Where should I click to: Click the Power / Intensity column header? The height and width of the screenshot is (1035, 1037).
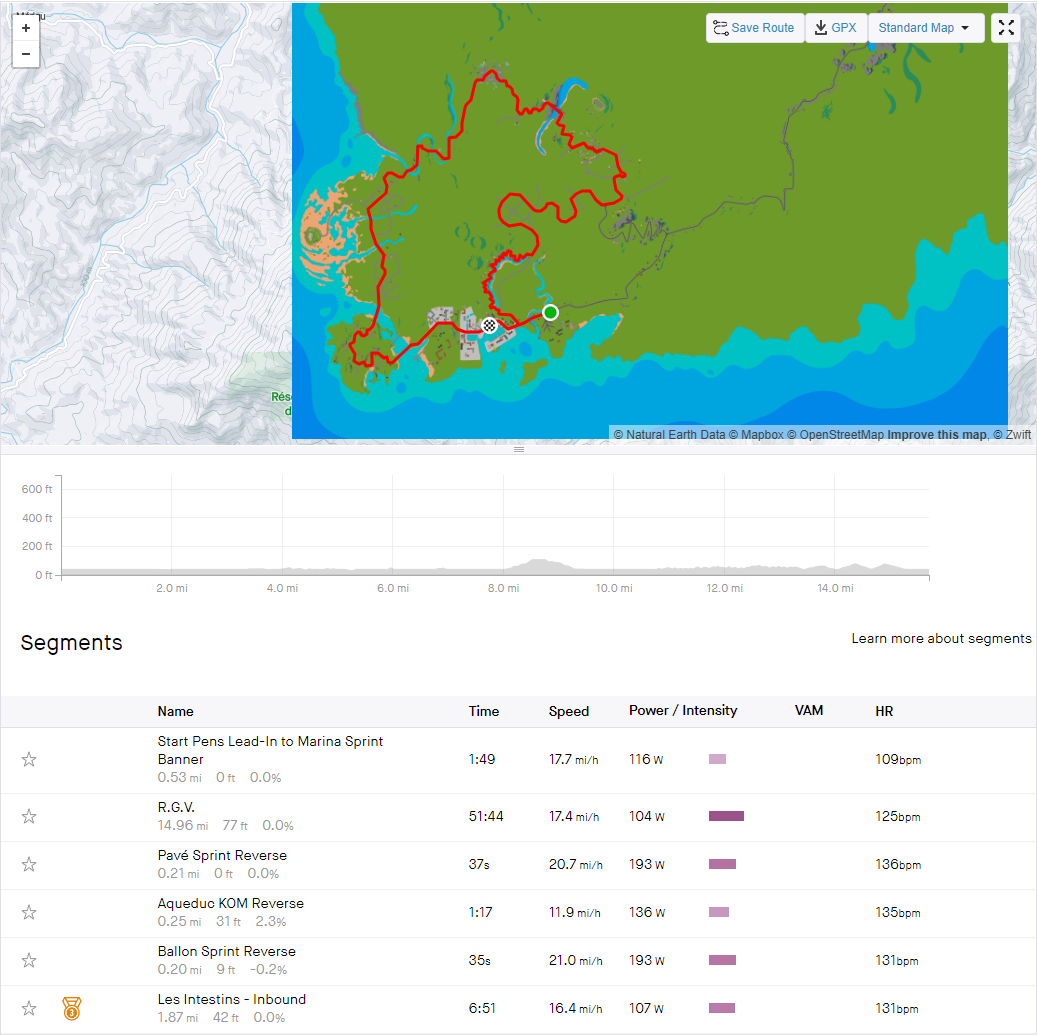pos(683,710)
